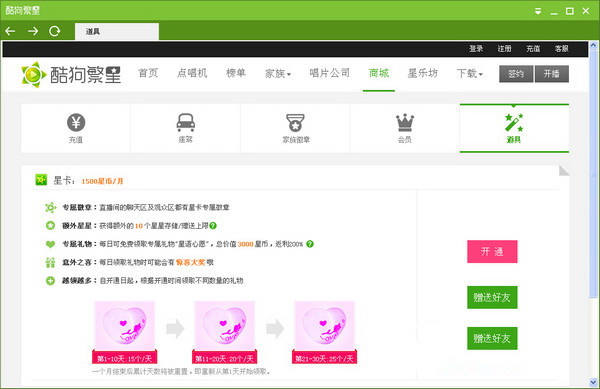Open the title bar dropdown menu icon
The width and height of the screenshot is (600, 389).
click(x=538, y=11)
